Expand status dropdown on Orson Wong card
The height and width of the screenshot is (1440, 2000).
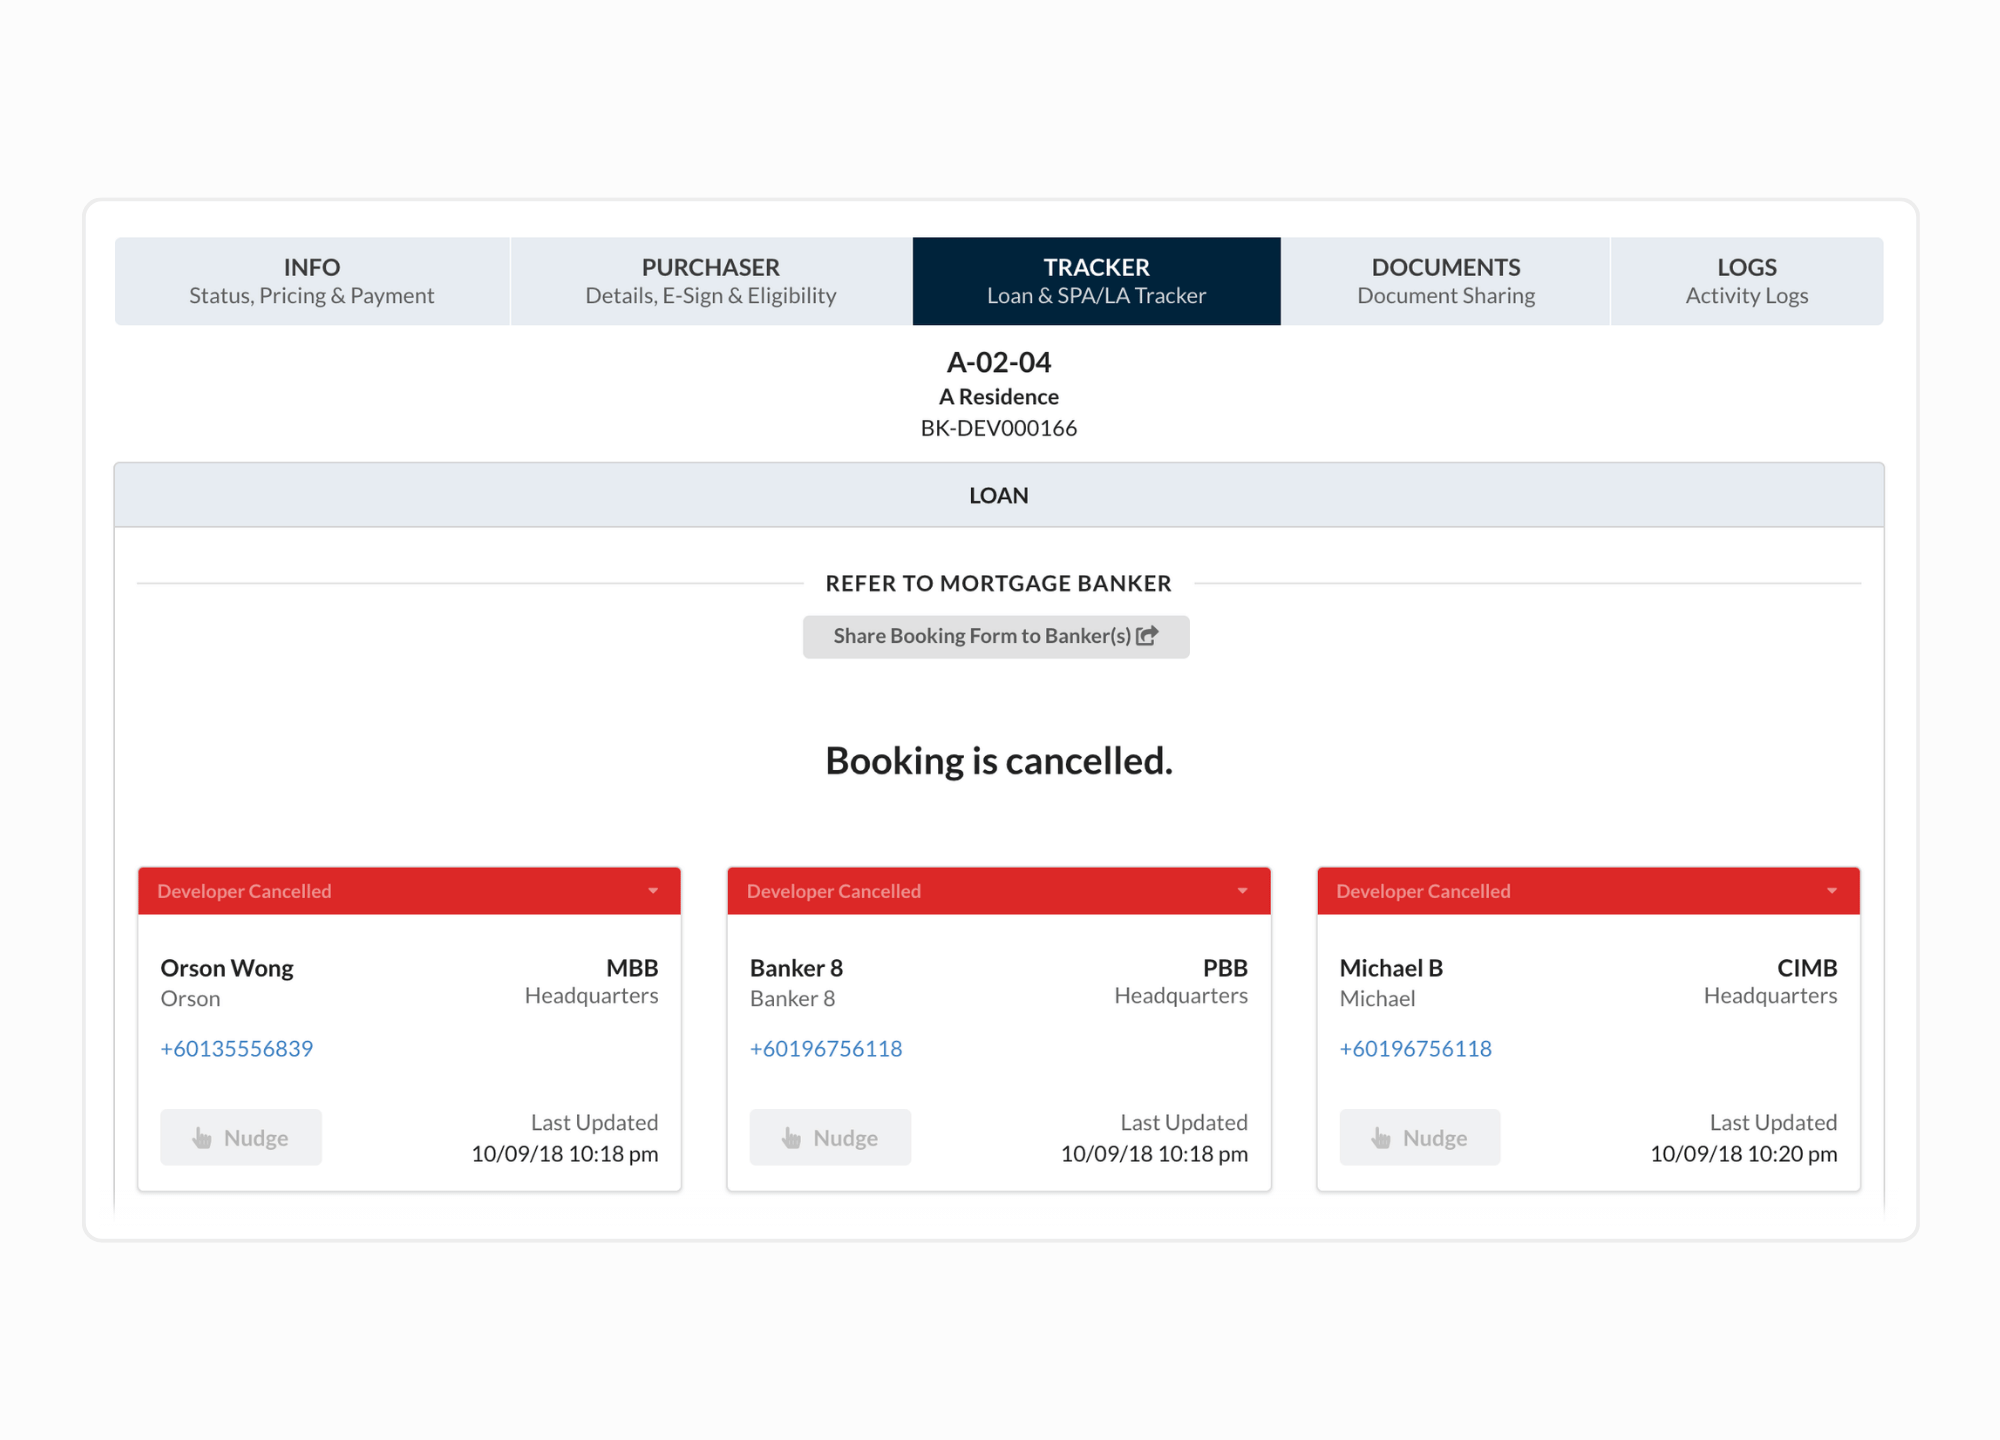click(x=653, y=890)
